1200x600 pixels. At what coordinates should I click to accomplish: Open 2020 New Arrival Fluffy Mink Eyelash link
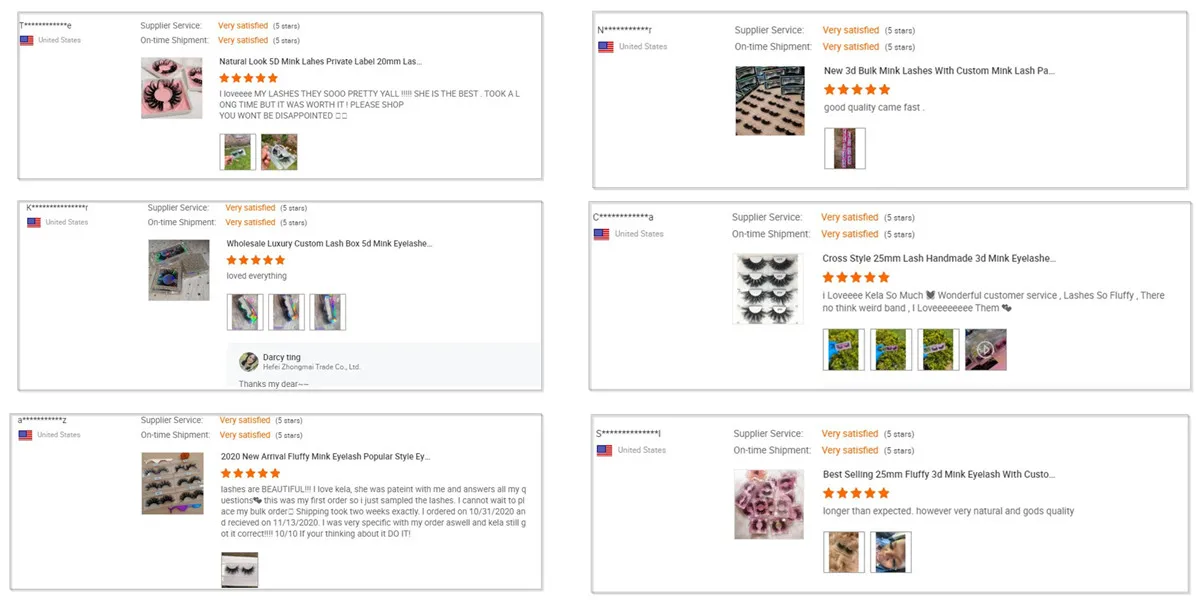click(325, 456)
